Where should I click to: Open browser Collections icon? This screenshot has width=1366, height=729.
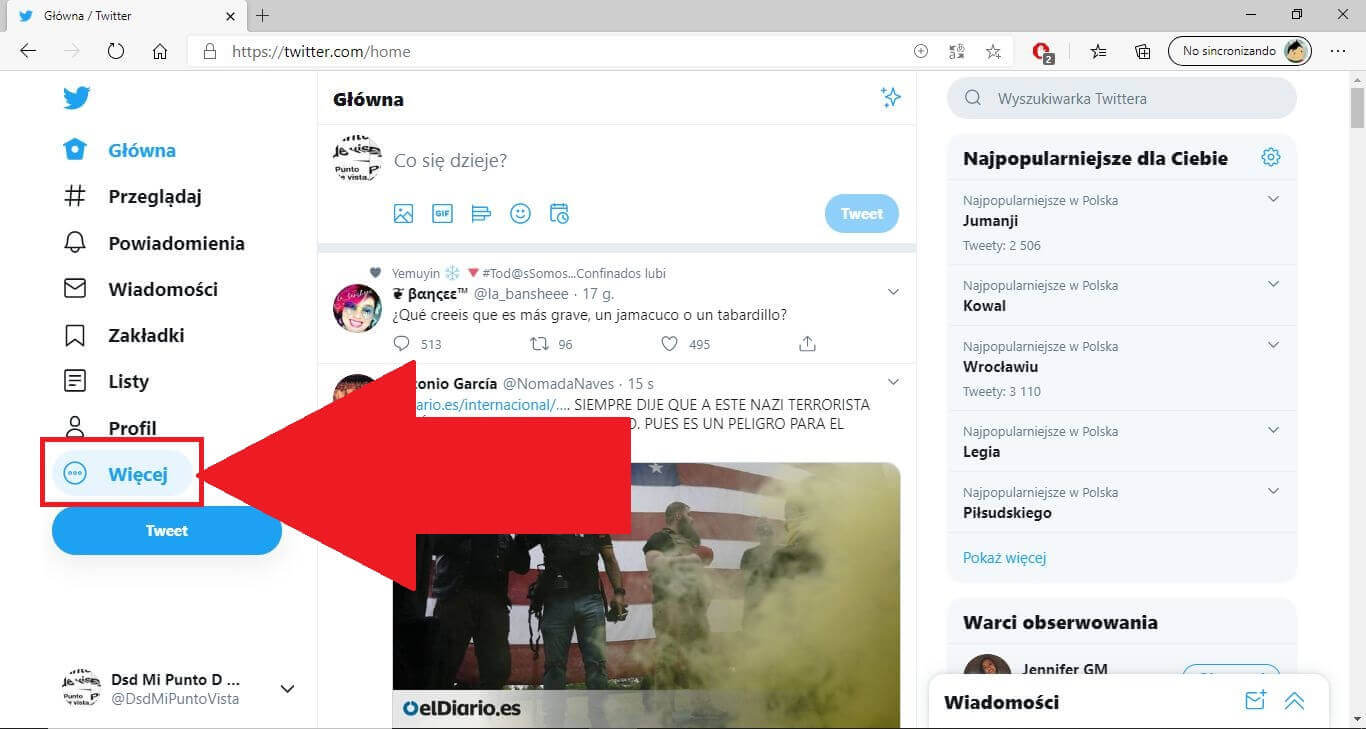pyautogui.click(x=1142, y=51)
